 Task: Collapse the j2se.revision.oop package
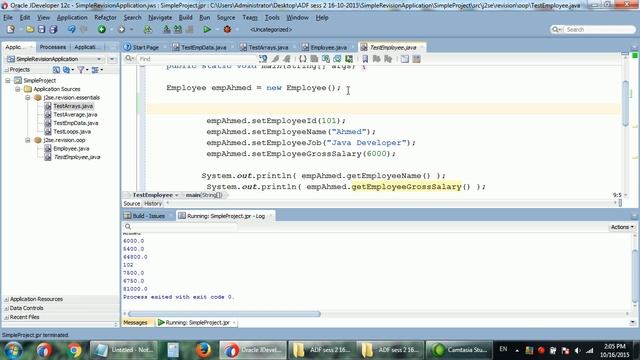28,140
